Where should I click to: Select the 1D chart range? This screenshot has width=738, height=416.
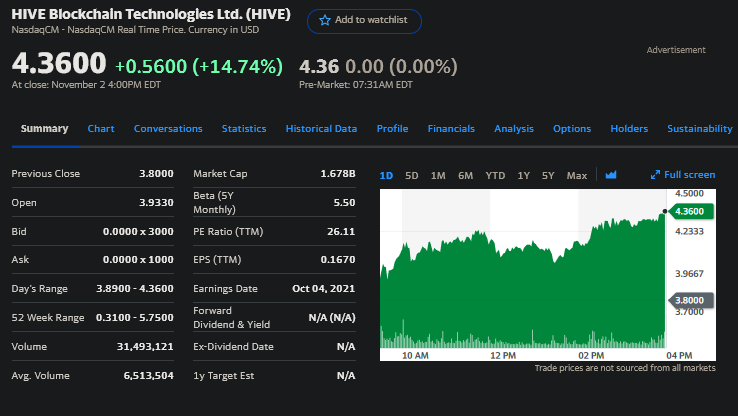386,176
